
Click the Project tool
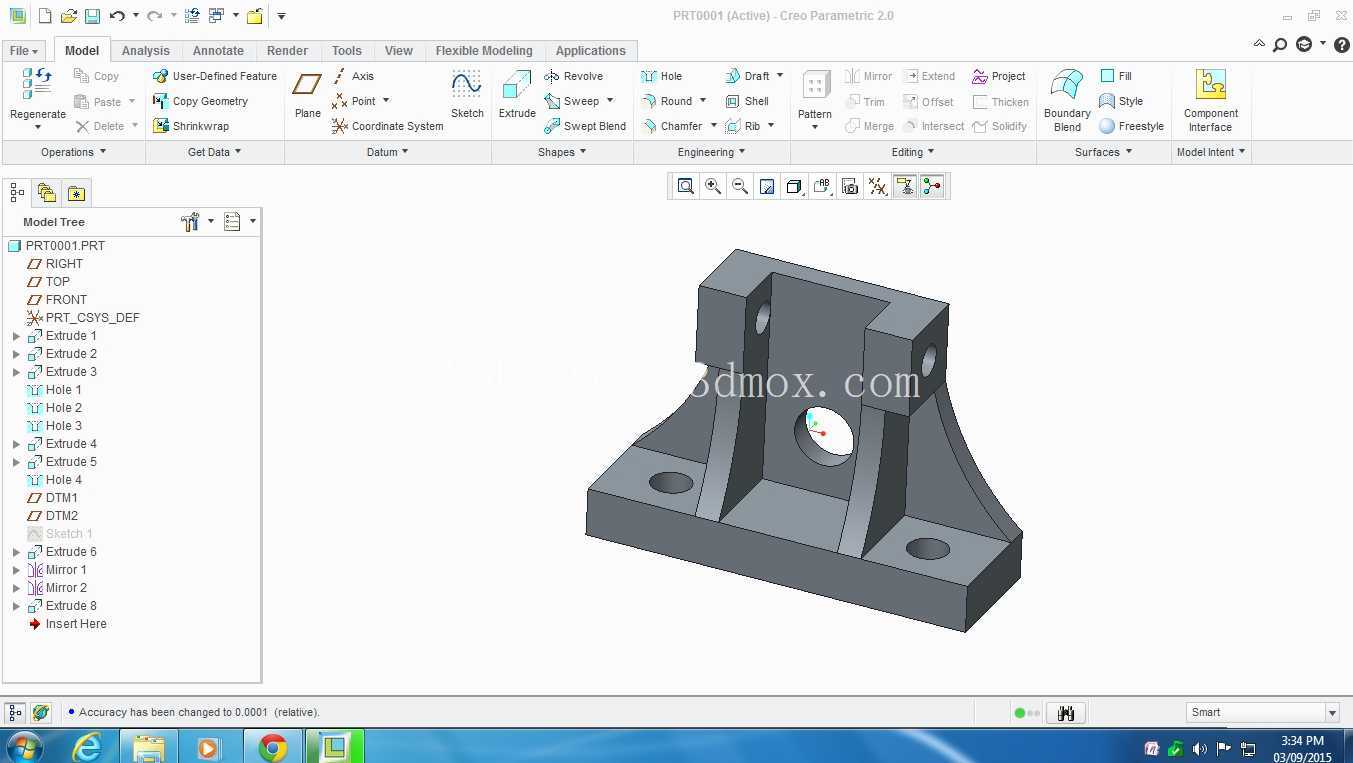pyautogui.click(x=999, y=76)
